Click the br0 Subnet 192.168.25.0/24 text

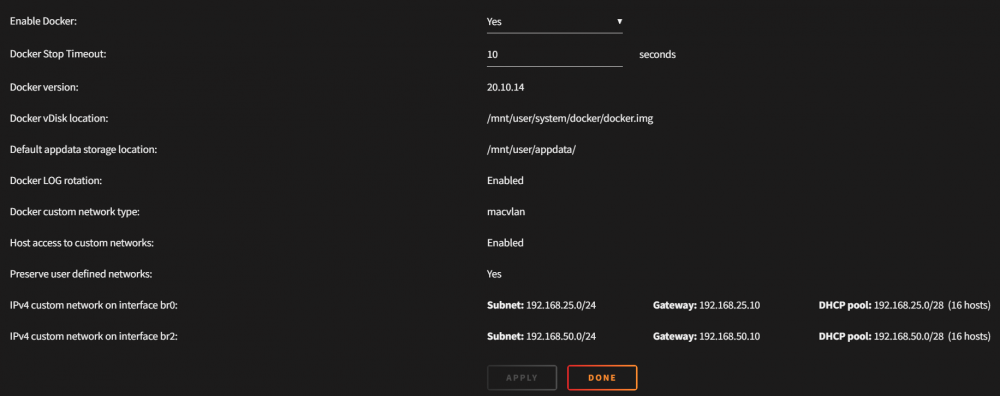(541, 305)
